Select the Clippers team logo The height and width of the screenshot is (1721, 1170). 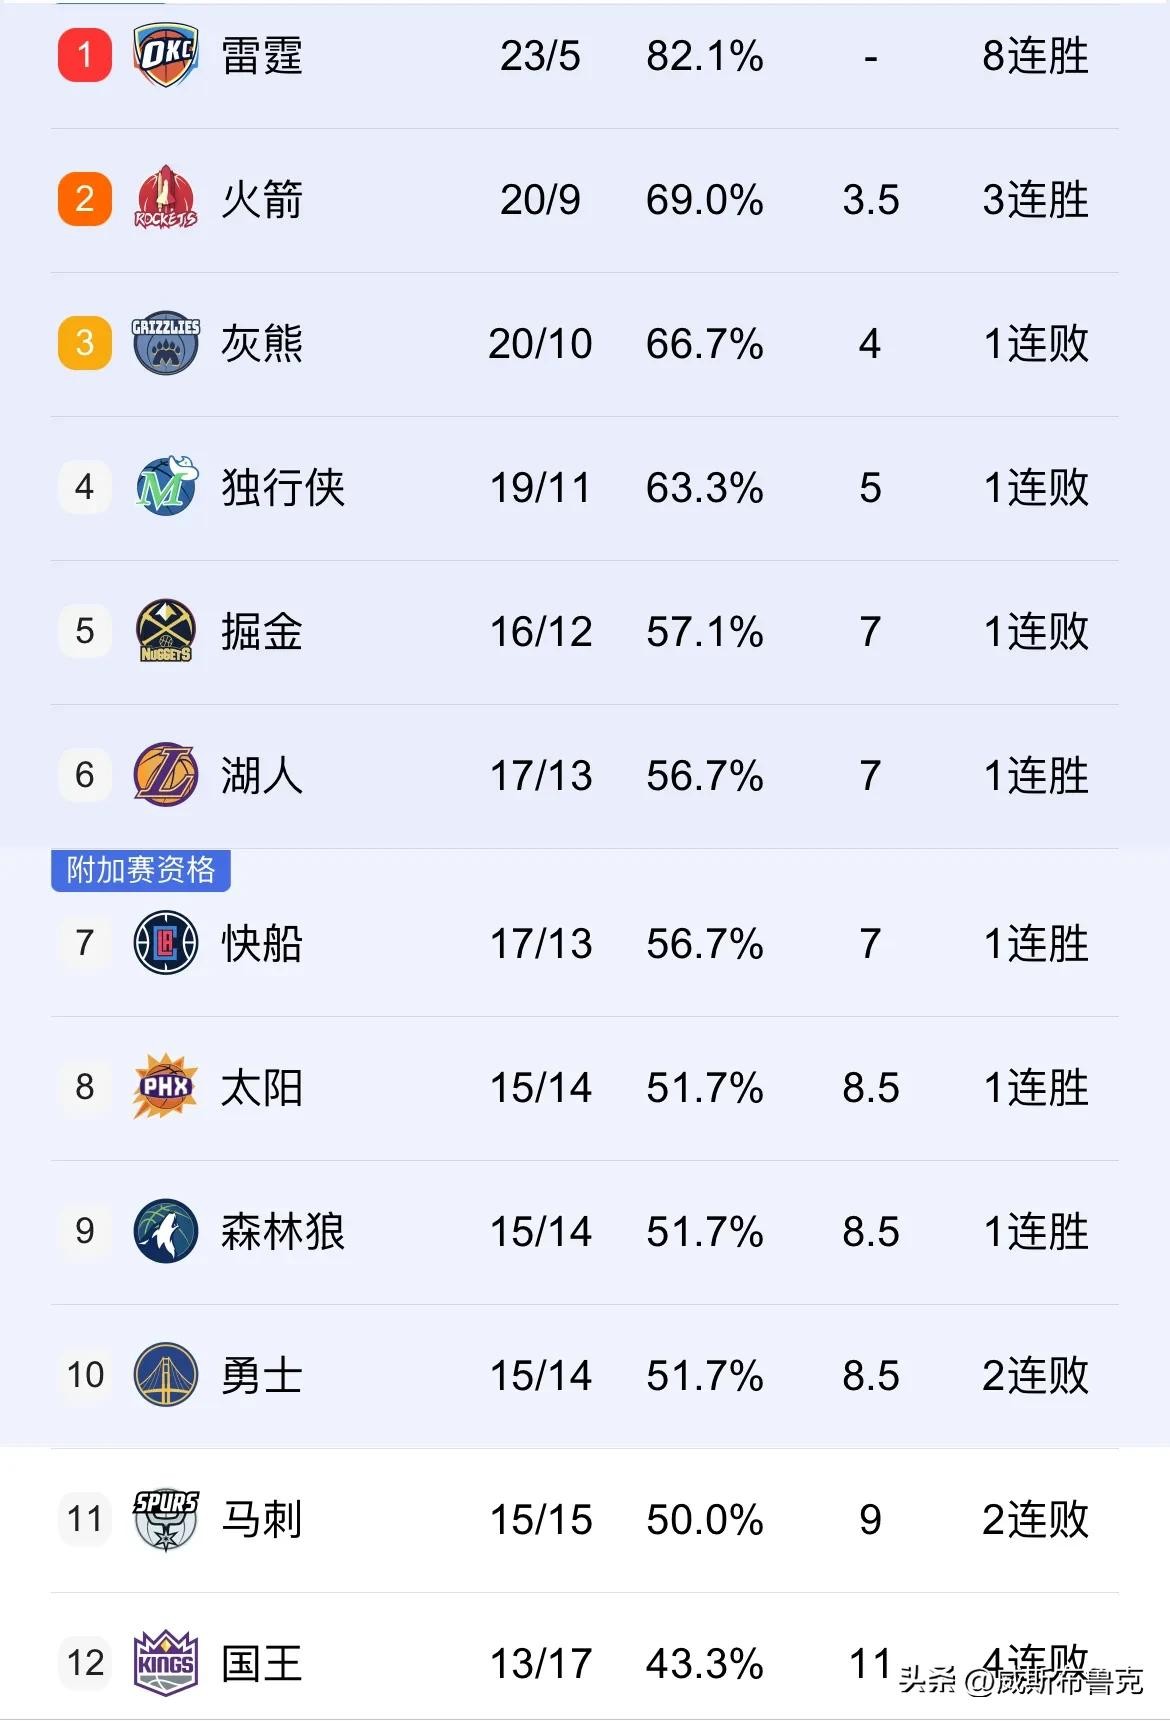166,943
